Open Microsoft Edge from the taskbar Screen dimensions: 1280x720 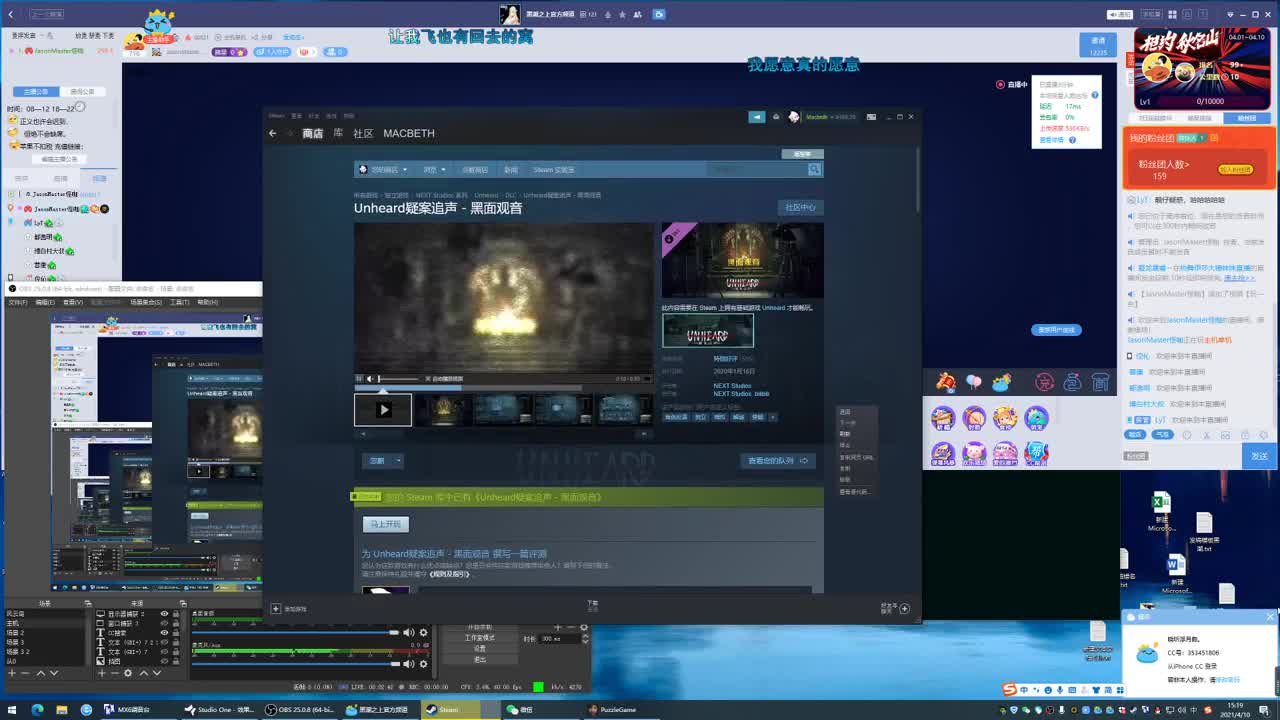[x=37, y=710]
